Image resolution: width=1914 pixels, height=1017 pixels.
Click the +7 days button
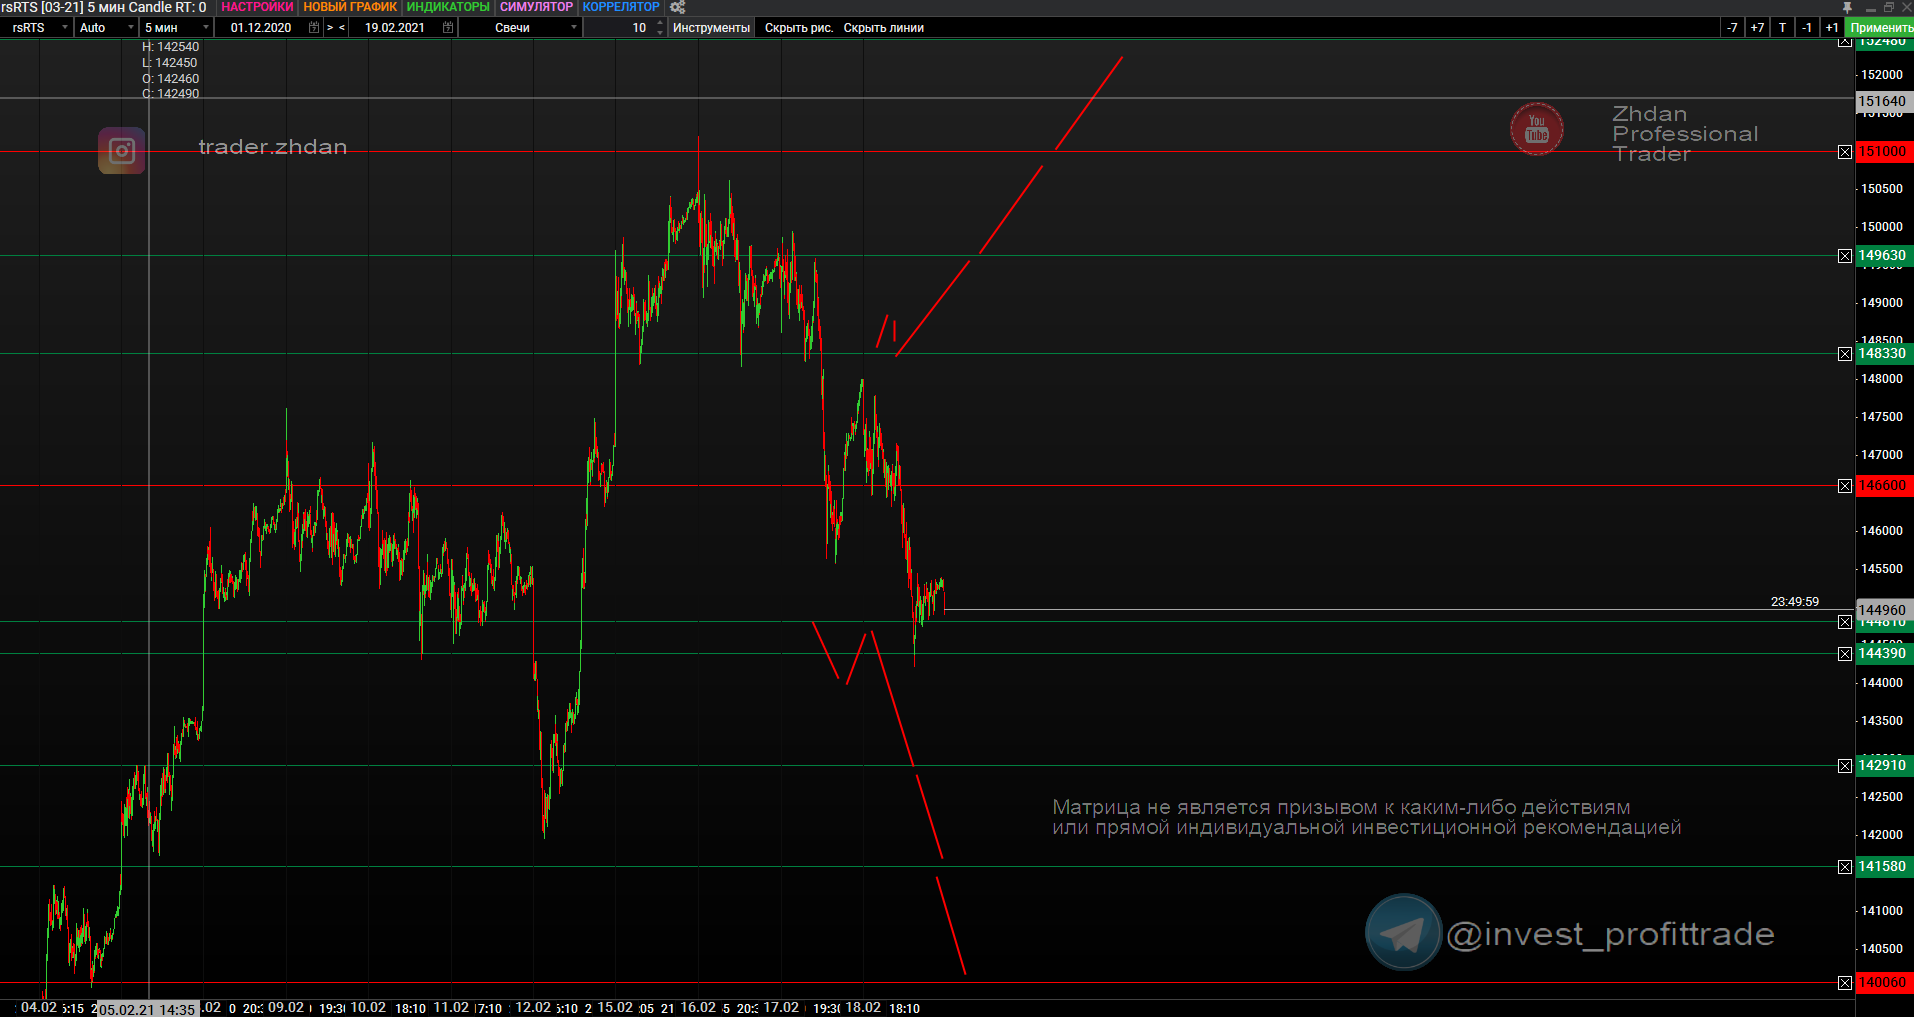pos(1757,28)
